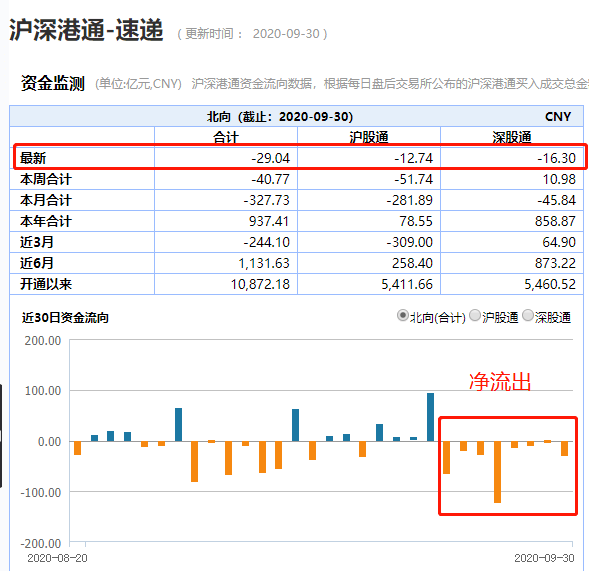The height and width of the screenshot is (571, 589).
Task: Click the 北向 (截止: 2020-09-30) table header
Action: pos(280,117)
